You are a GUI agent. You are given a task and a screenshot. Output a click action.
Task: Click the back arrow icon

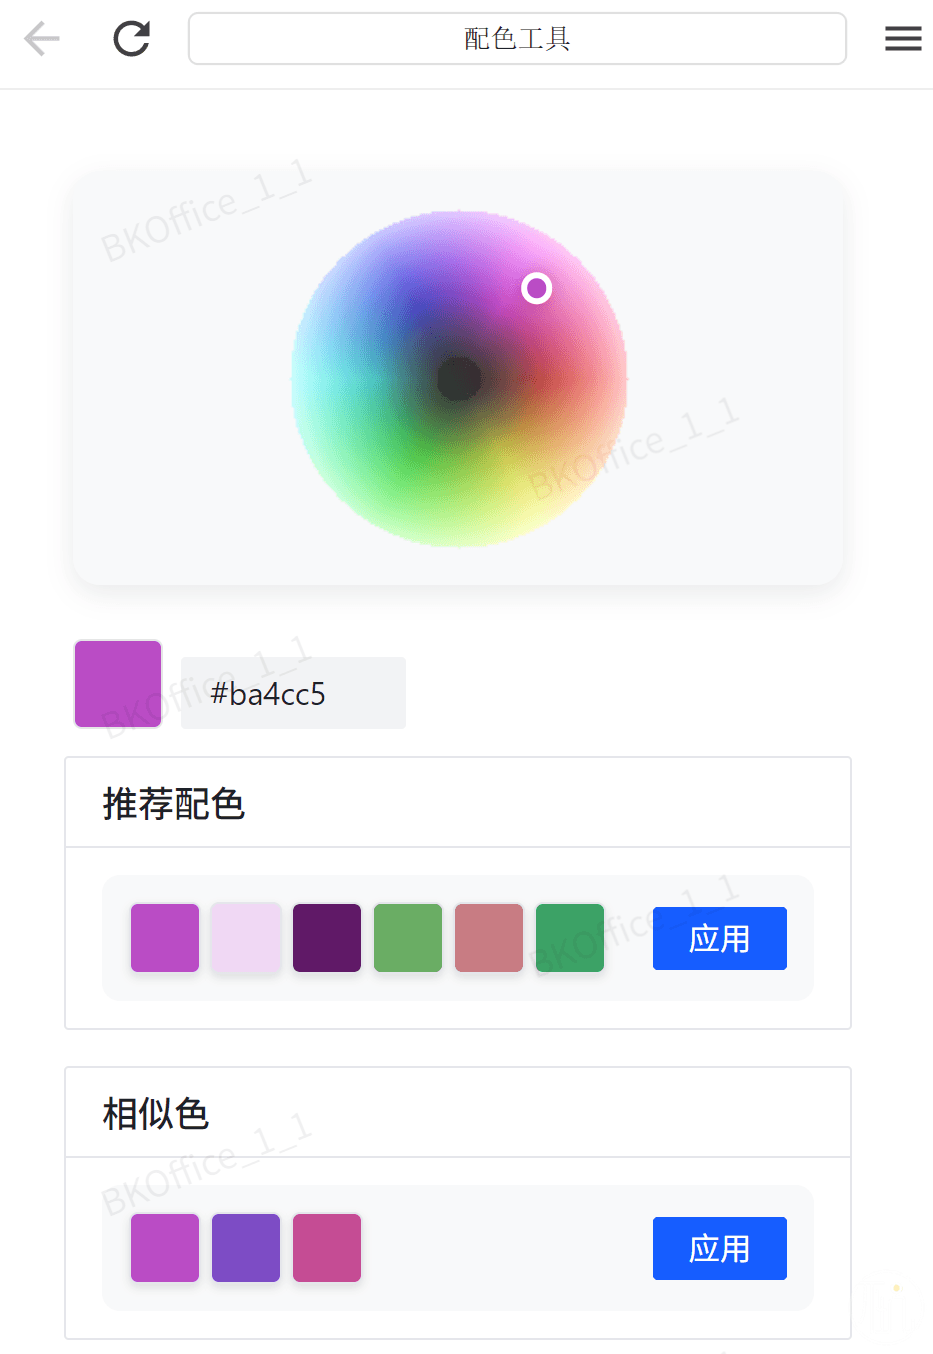coord(42,39)
